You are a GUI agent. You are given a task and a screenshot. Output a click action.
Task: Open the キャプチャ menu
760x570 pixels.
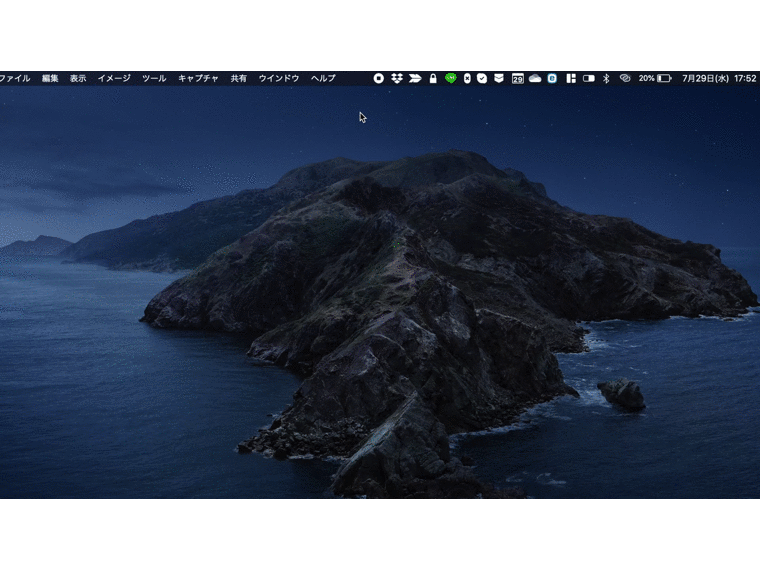point(198,79)
